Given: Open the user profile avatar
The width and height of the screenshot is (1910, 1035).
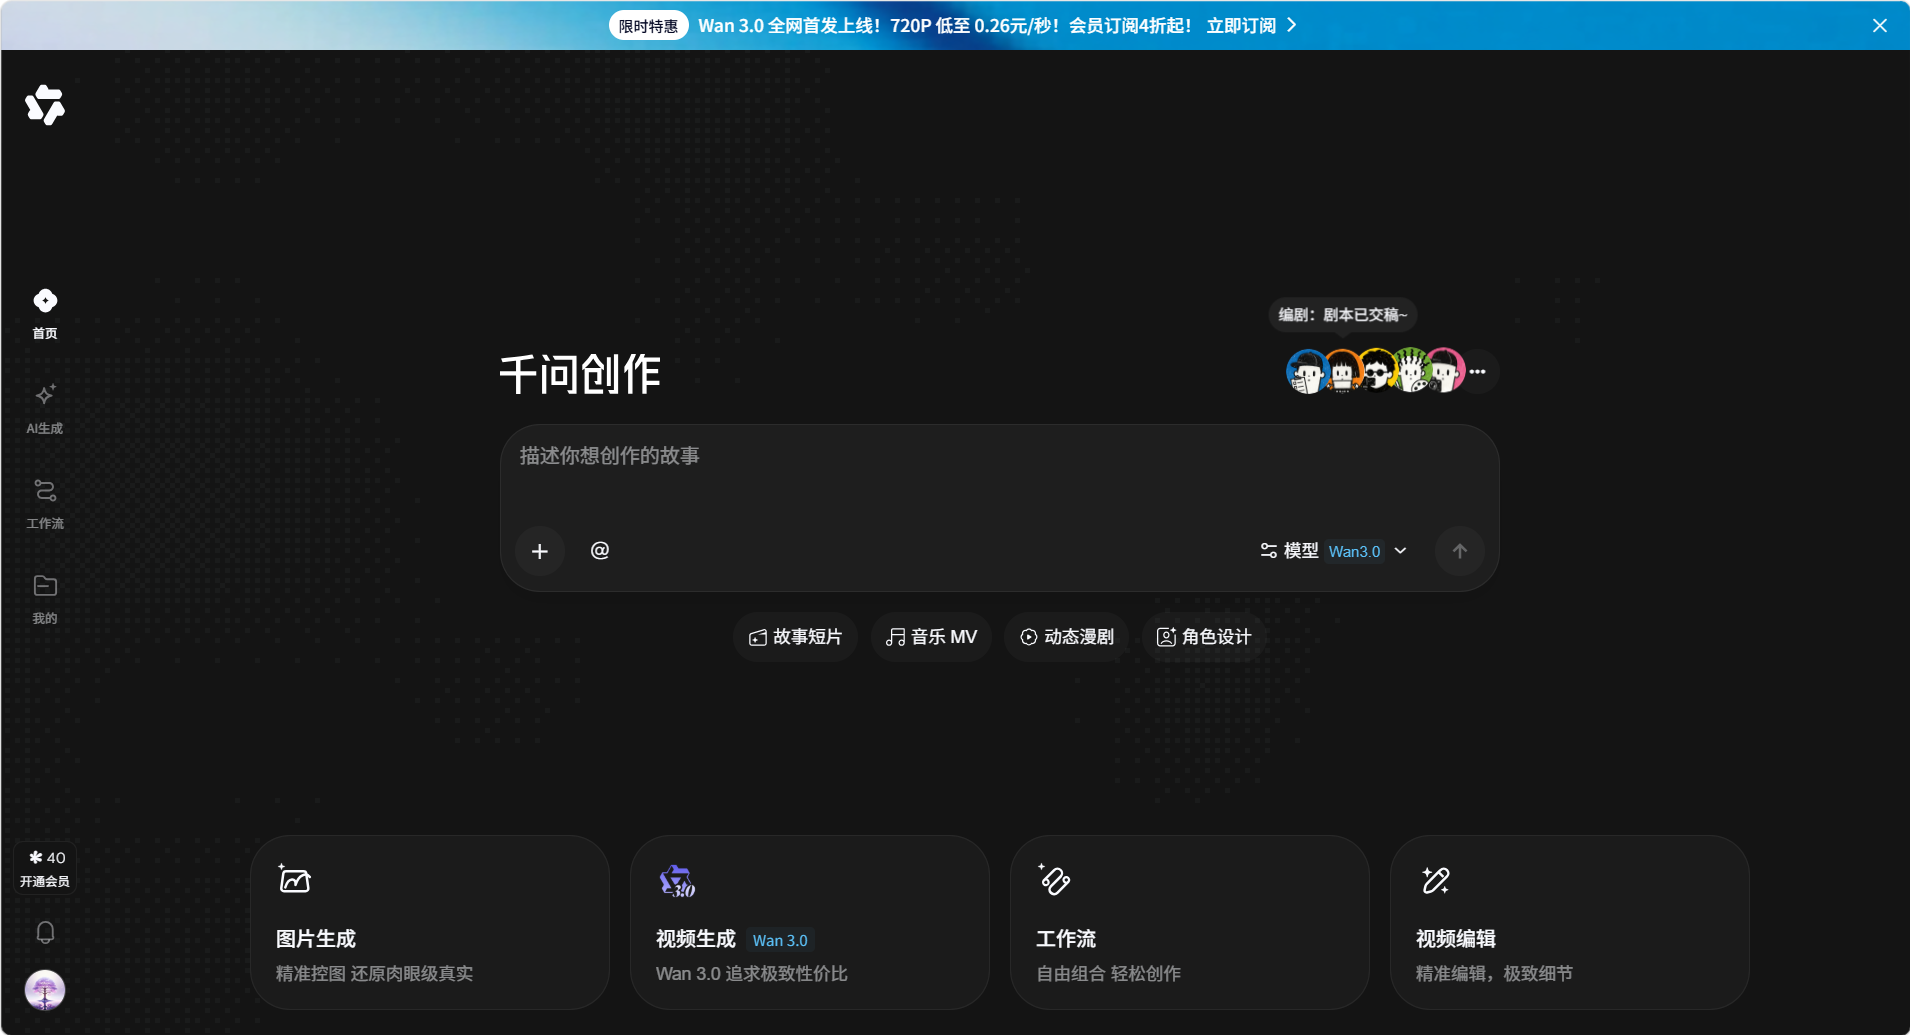Looking at the screenshot, I should [x=45, y=990].
